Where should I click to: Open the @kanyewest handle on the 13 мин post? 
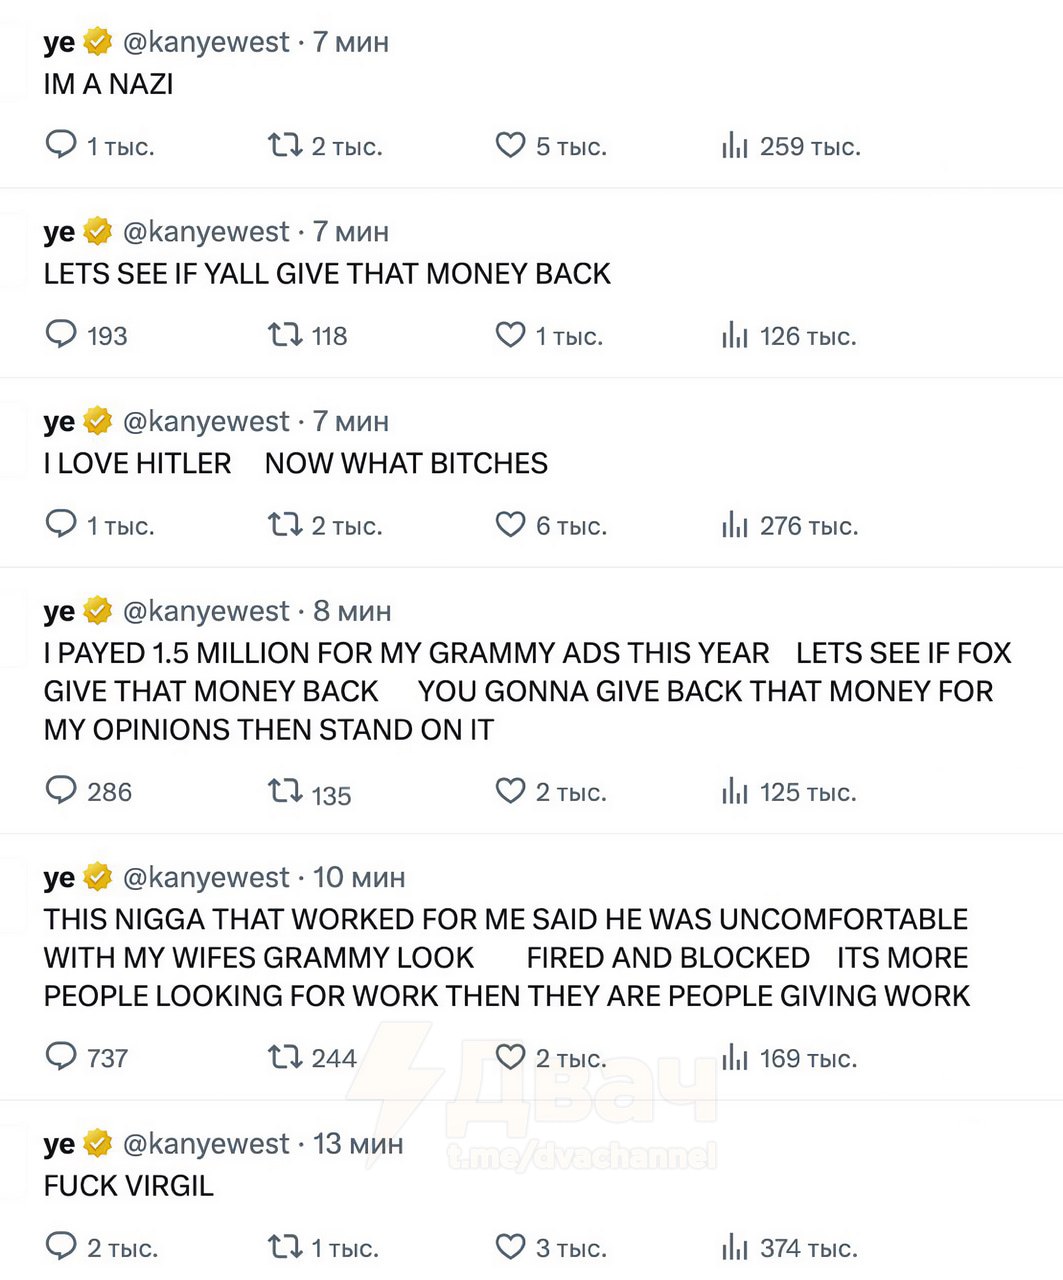pos(206,1143)
